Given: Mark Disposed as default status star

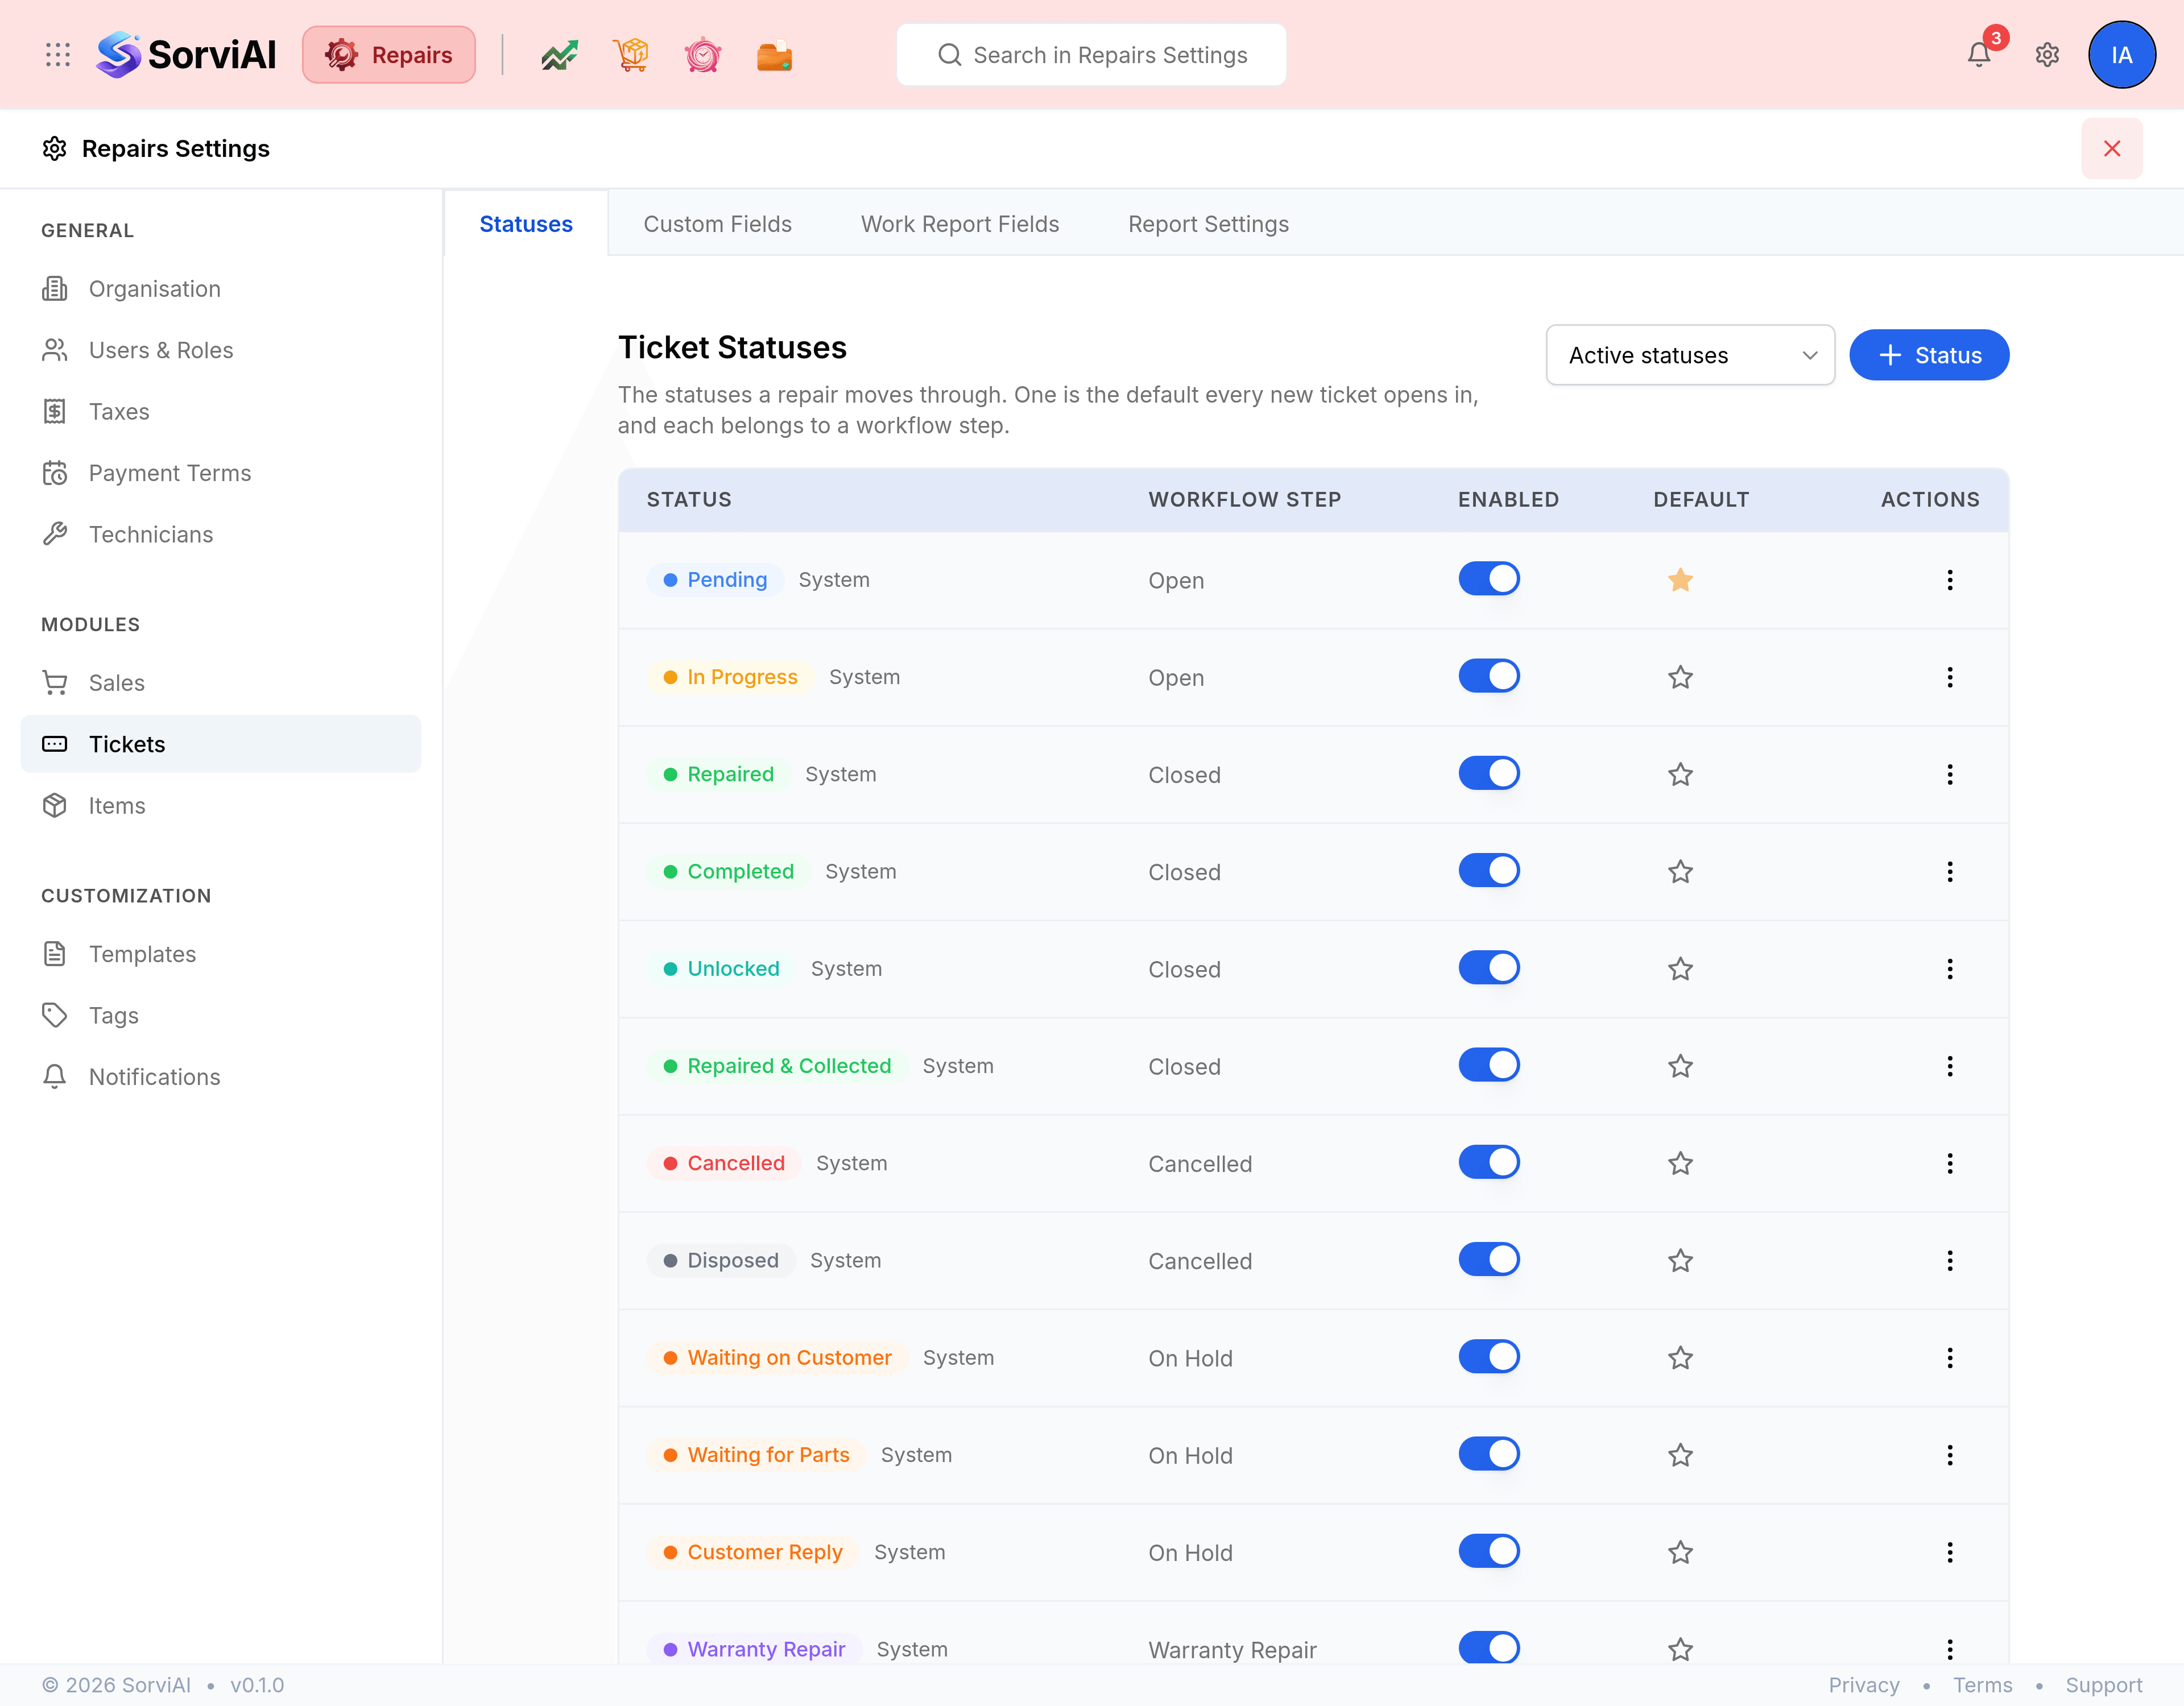Looking at the screenshot, I should coord(1680,1261).
